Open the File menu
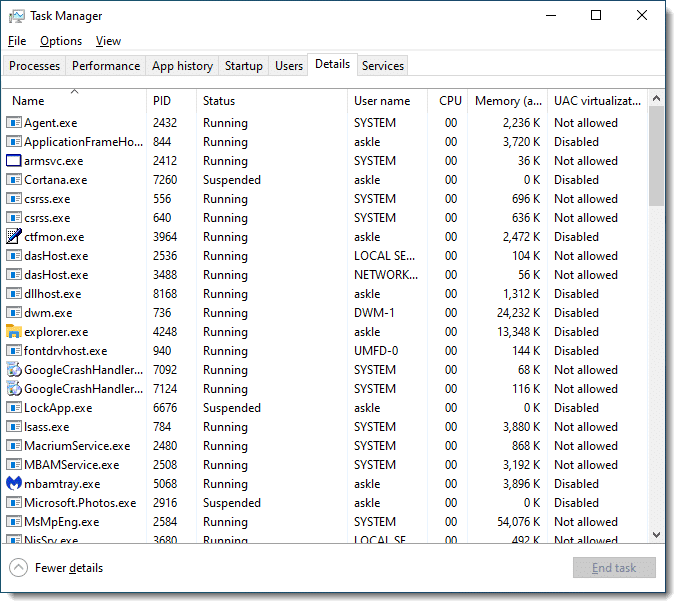This screenshot has height=608, width=681. [17, 41]
